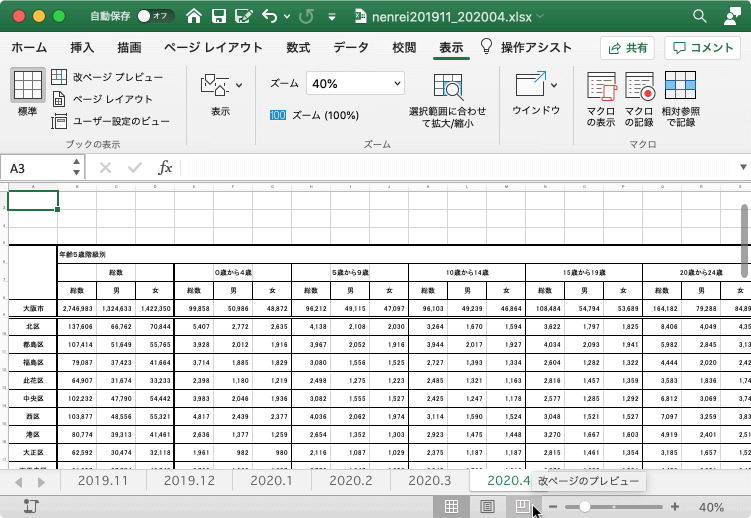Toggle the AutoSave switch
751x518 pixels.
(155, 16)
